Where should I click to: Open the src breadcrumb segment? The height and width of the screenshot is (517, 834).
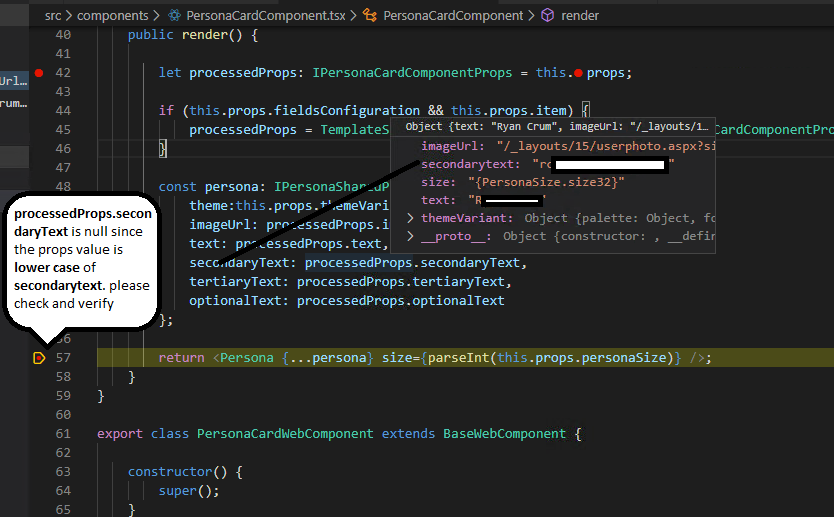53,16
